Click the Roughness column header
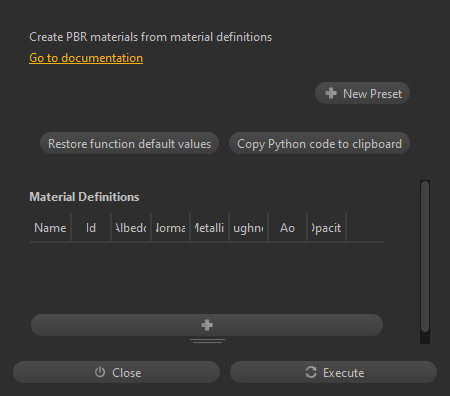Screen dimensions: 450x396 tap(248, 228)
